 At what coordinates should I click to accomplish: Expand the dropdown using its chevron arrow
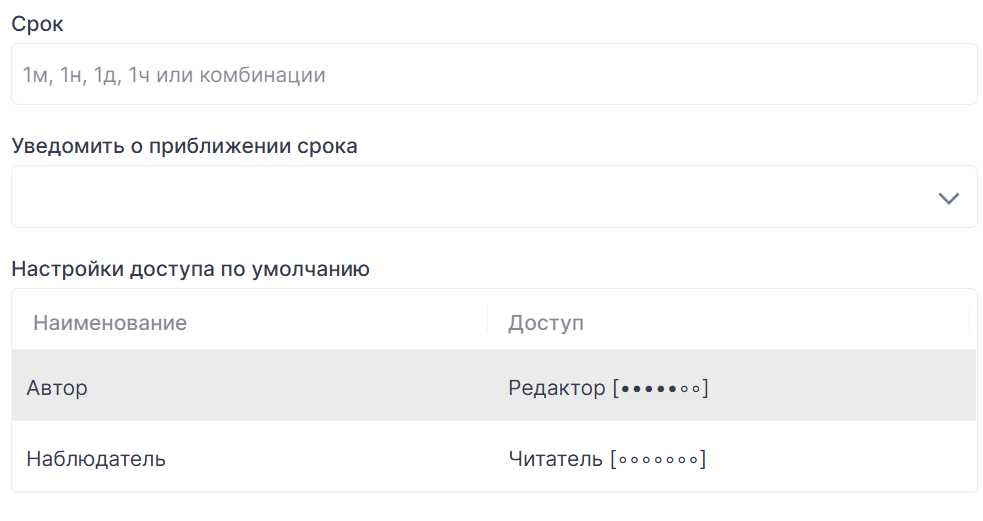[949, 198]
